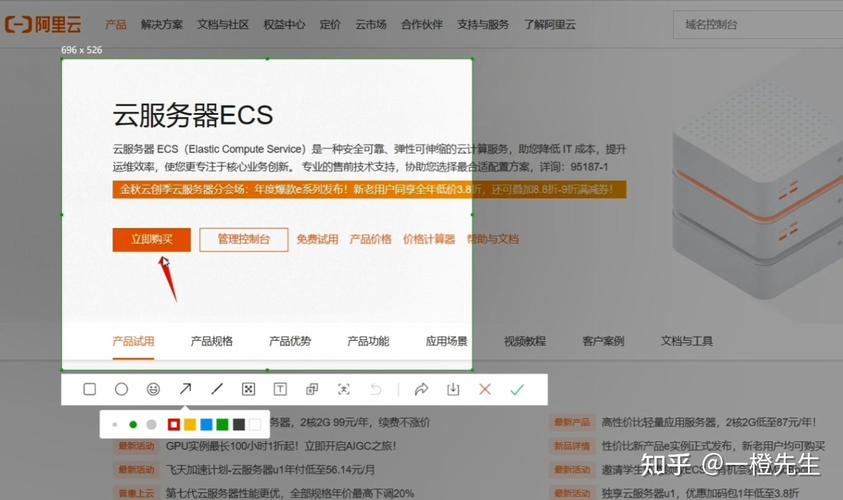Click the 阿里云 logo
843x500 pixels.
(43, 24)
